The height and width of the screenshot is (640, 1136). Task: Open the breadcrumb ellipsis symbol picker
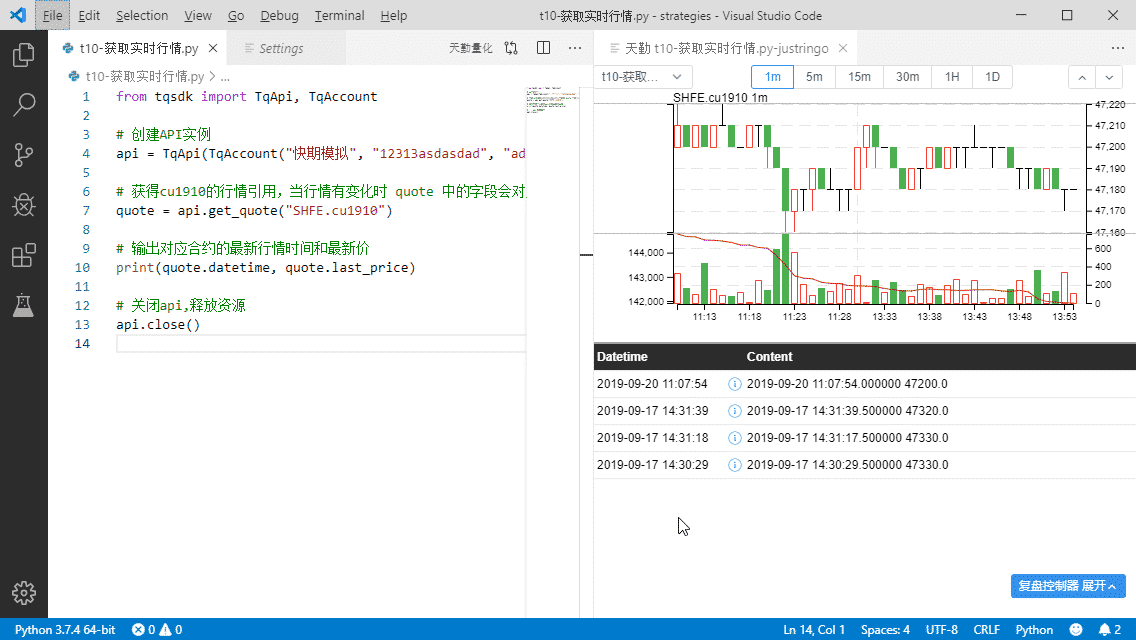point(225,76)
